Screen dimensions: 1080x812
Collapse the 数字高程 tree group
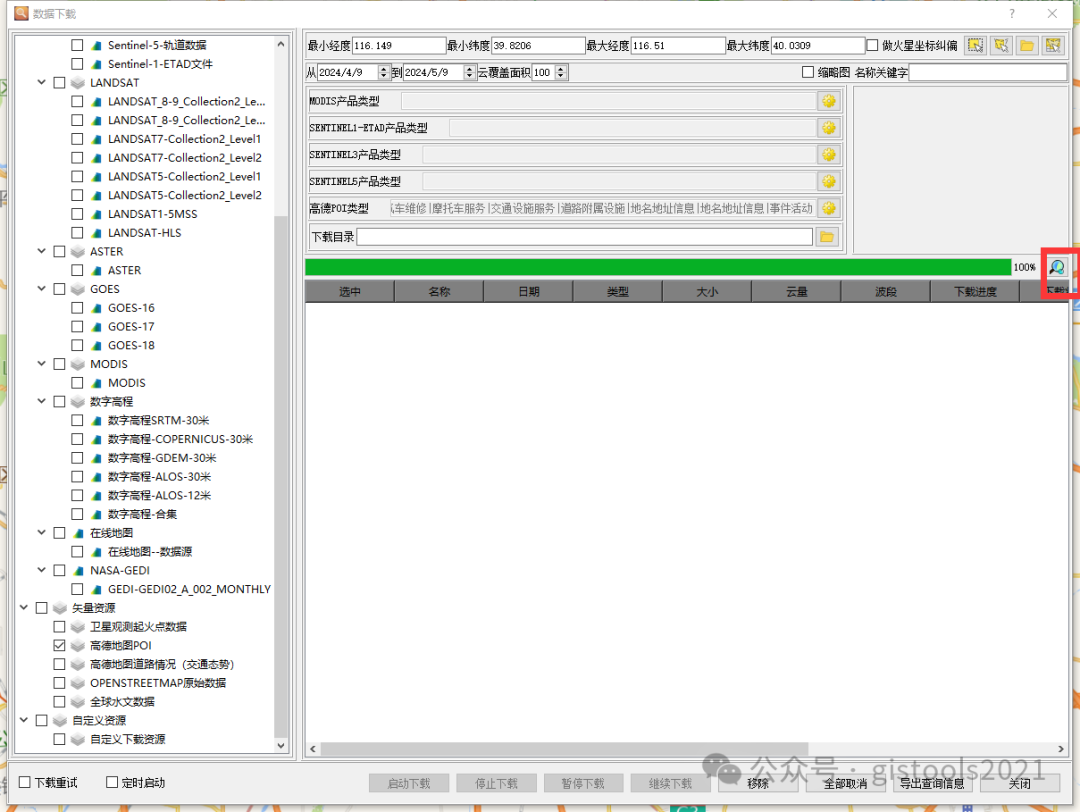pyautogui.click(x=41, y=402)
